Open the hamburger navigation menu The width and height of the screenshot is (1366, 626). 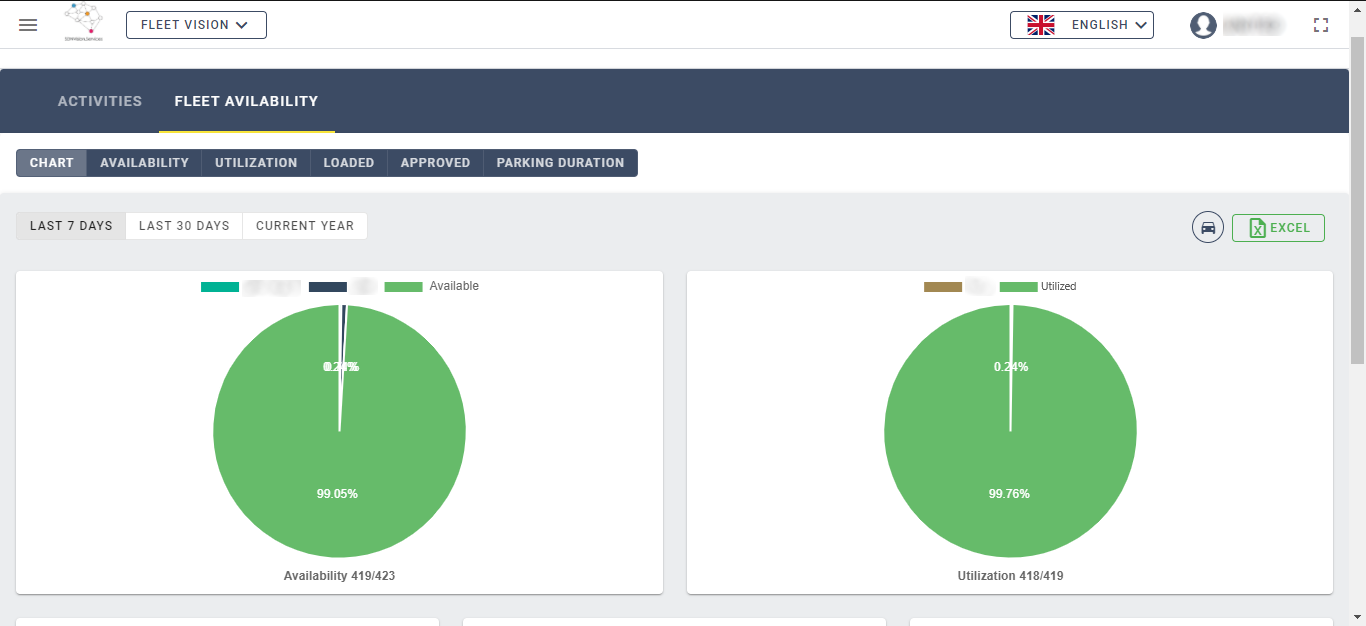[28, 25]
